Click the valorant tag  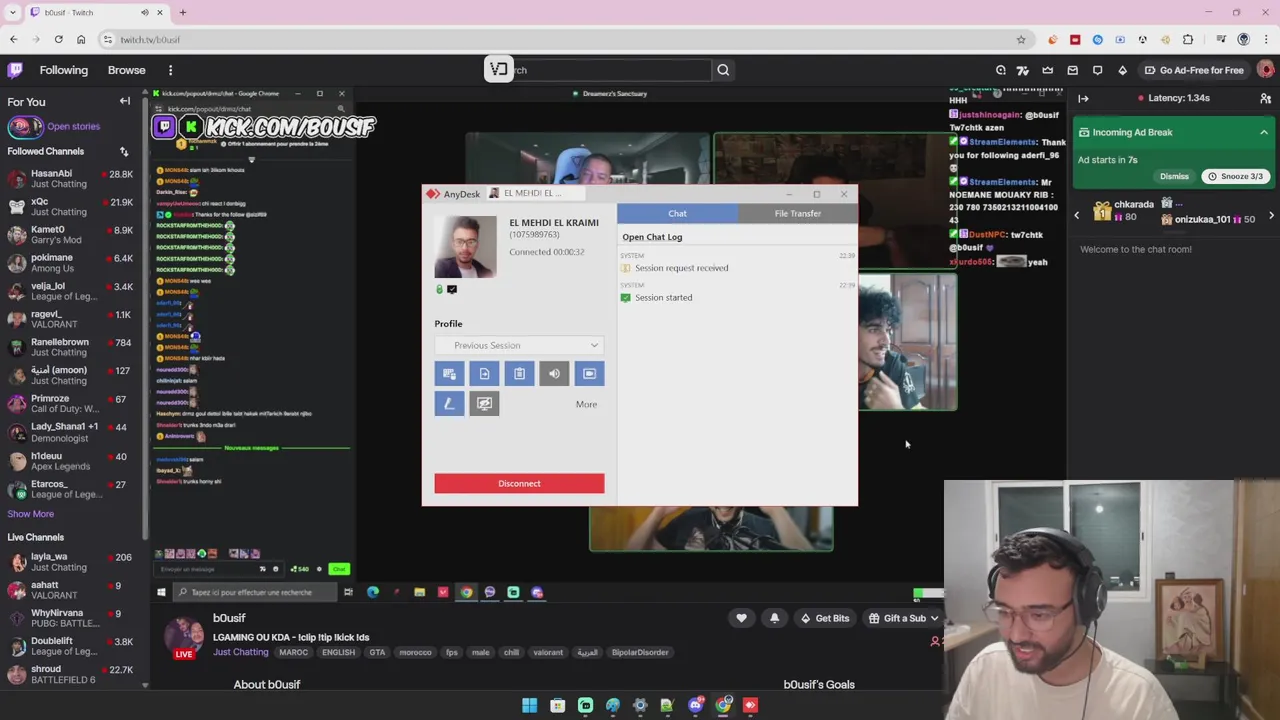click(x=548, y=652)
